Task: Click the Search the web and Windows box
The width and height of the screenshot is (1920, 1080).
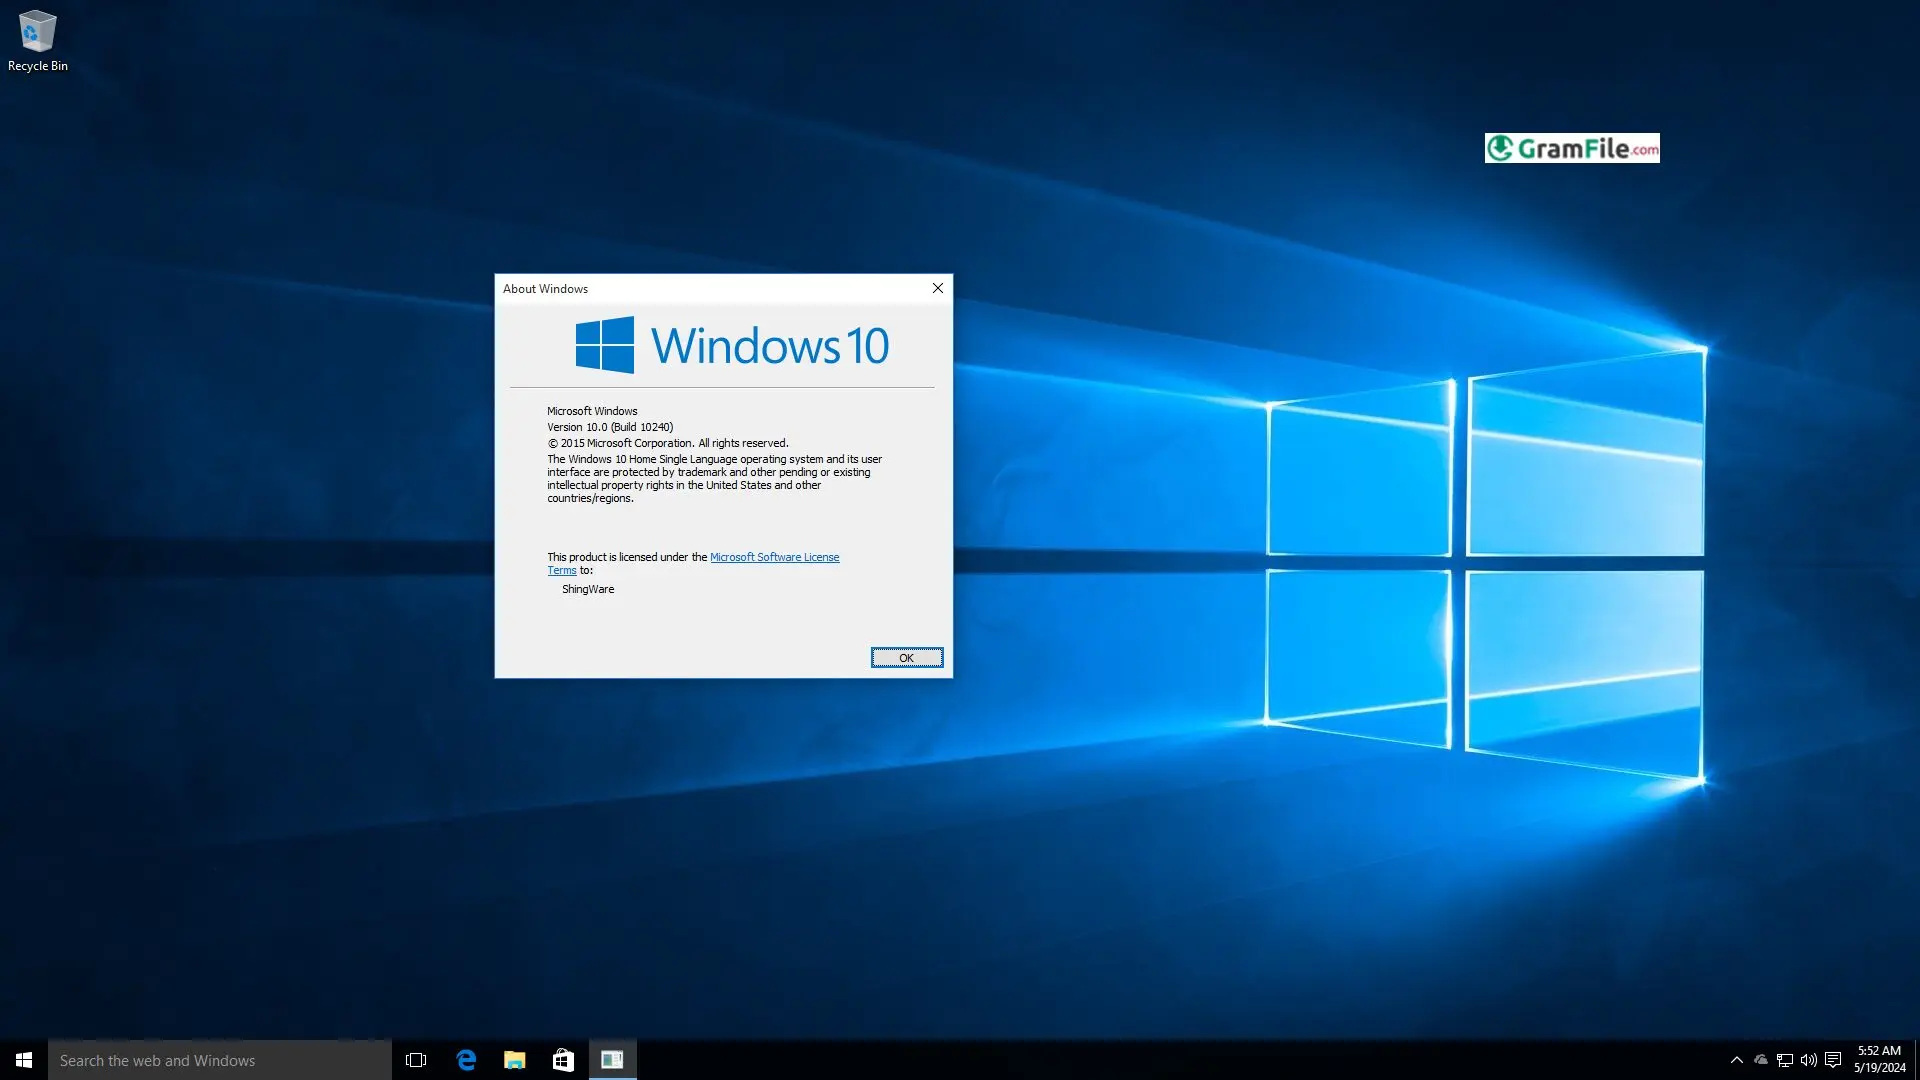Action: click(x=220, y=1060)
